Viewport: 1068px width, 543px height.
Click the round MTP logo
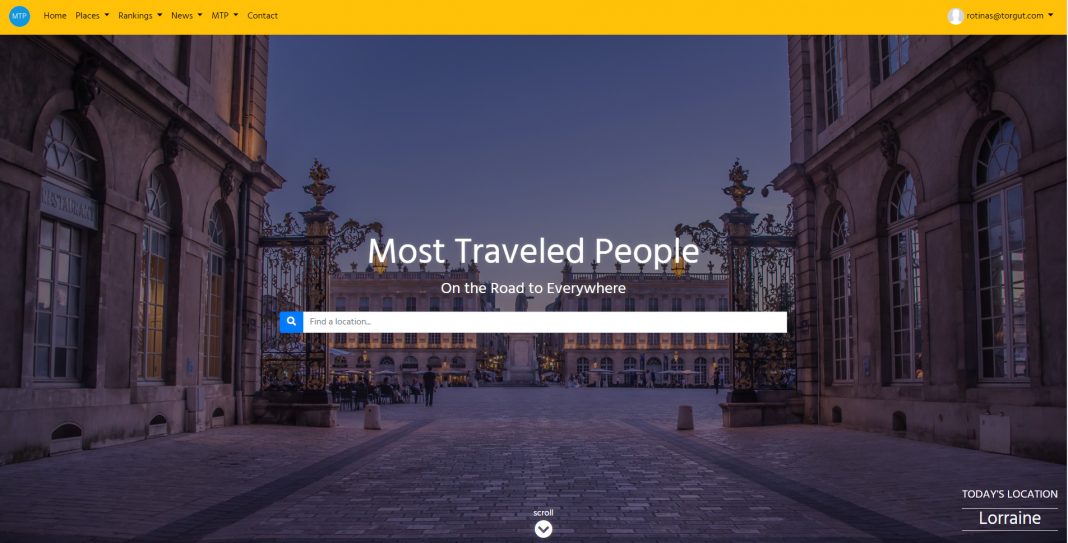pos(19,16)
